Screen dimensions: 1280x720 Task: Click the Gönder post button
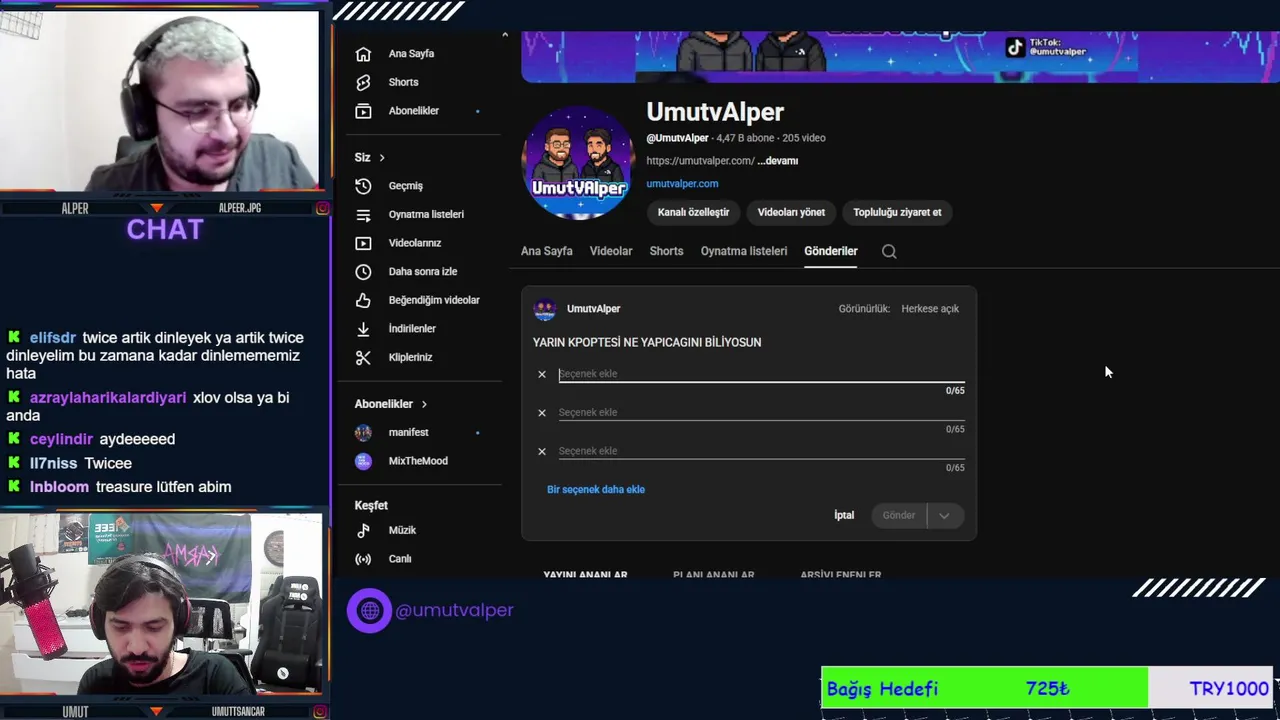point(899,515)
